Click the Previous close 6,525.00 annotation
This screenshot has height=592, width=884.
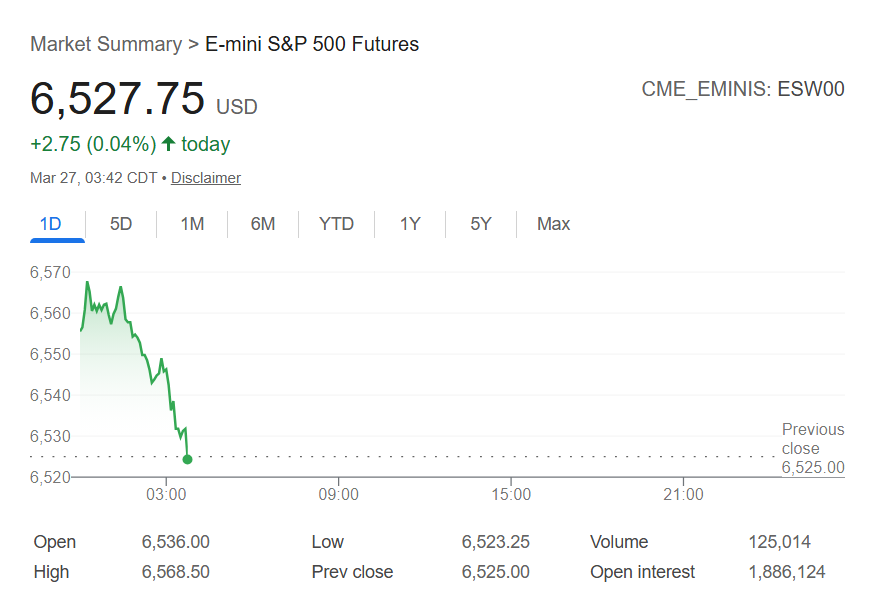tap(812, 448)
